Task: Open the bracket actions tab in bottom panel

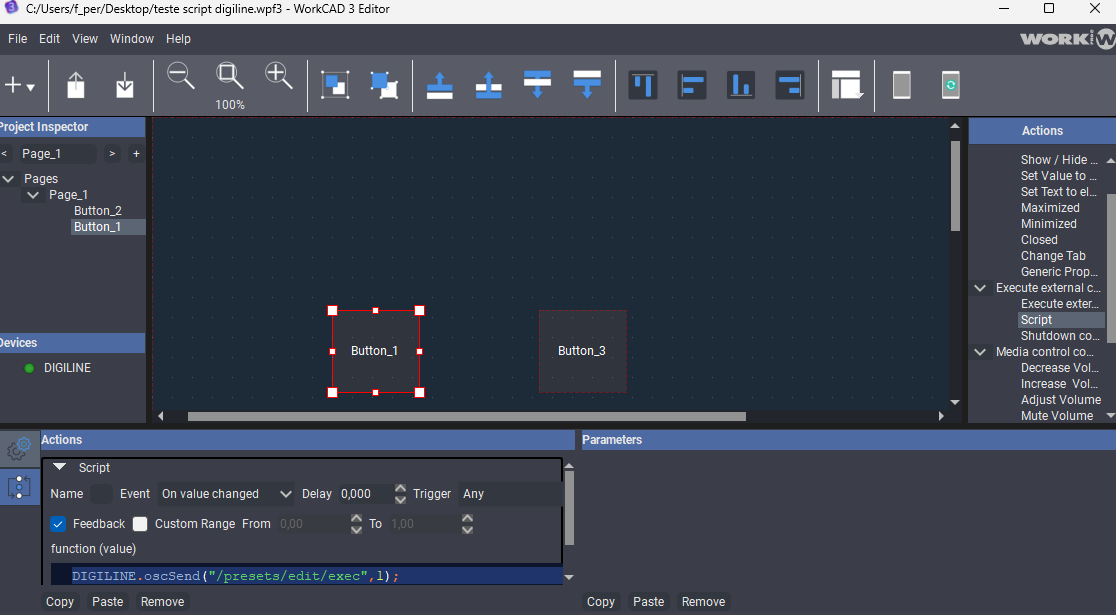Action: [x=19, y=487]
